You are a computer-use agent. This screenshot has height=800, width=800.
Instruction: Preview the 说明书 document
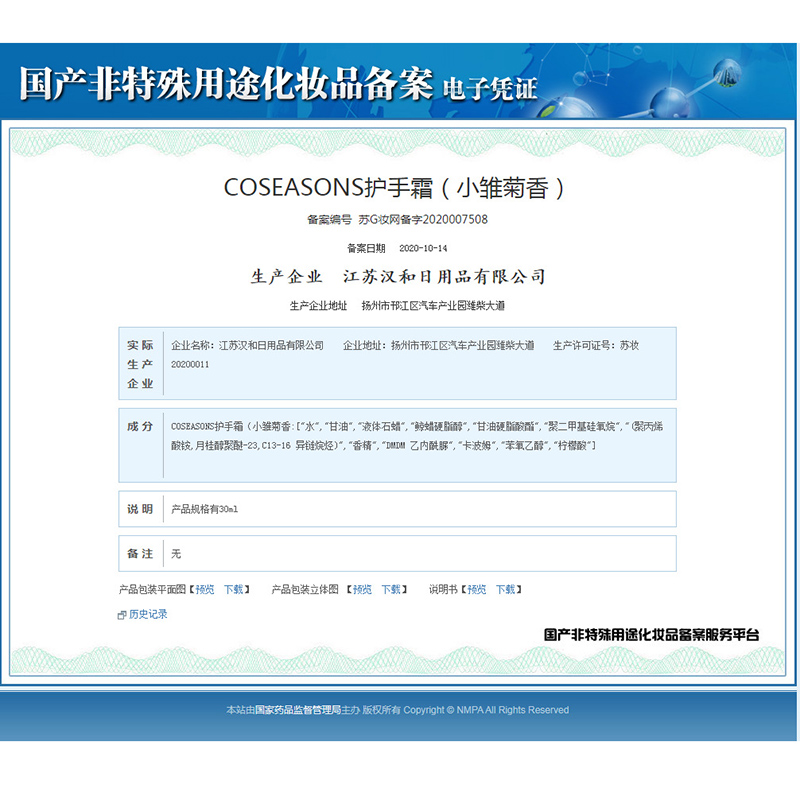point(477,590)
